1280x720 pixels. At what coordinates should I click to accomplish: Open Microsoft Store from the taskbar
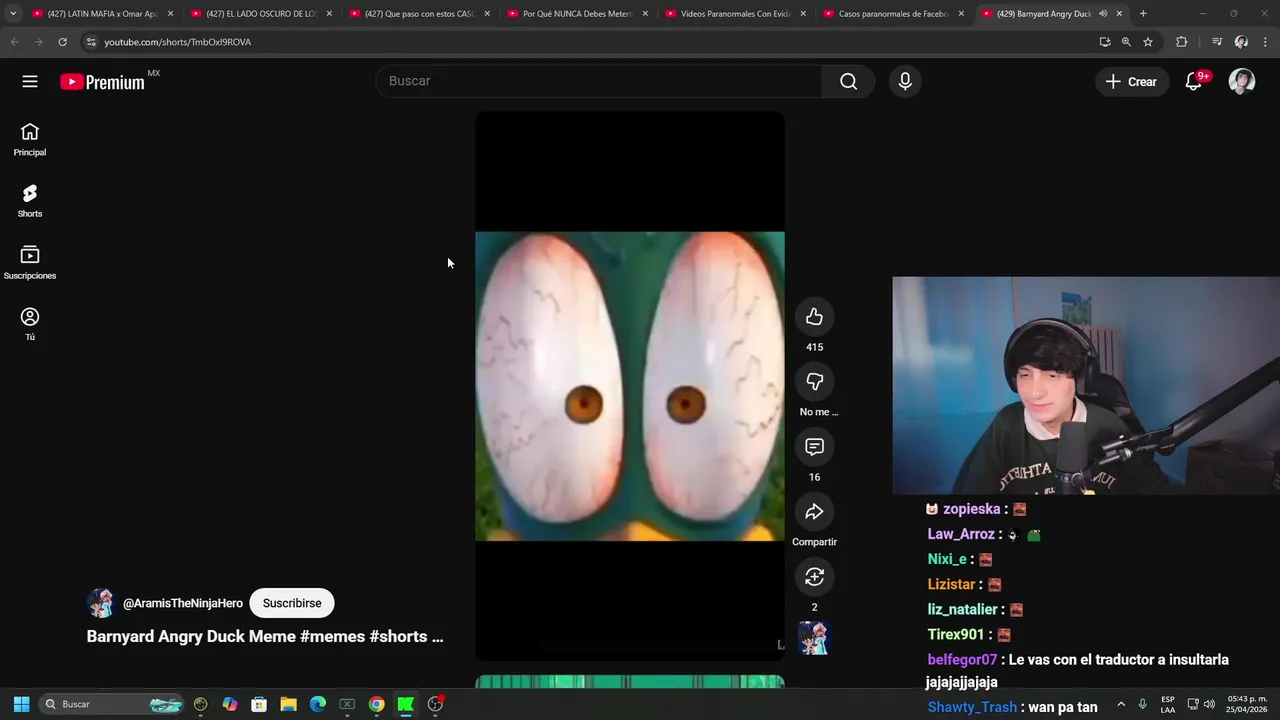259,704
